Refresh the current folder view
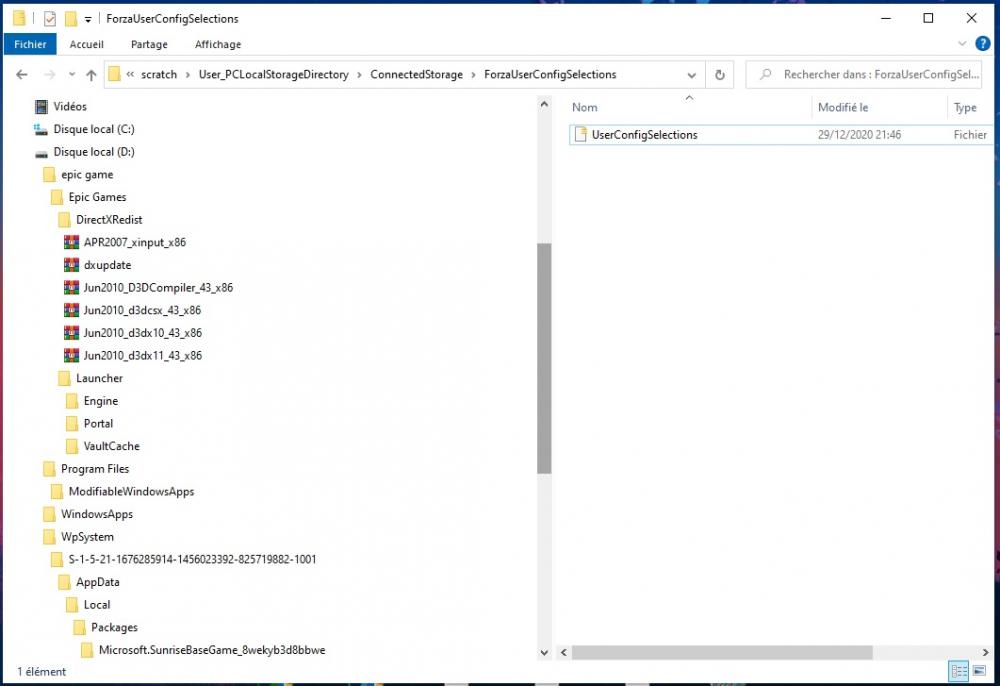1000x686 pixels. click(x=720, y=75)
